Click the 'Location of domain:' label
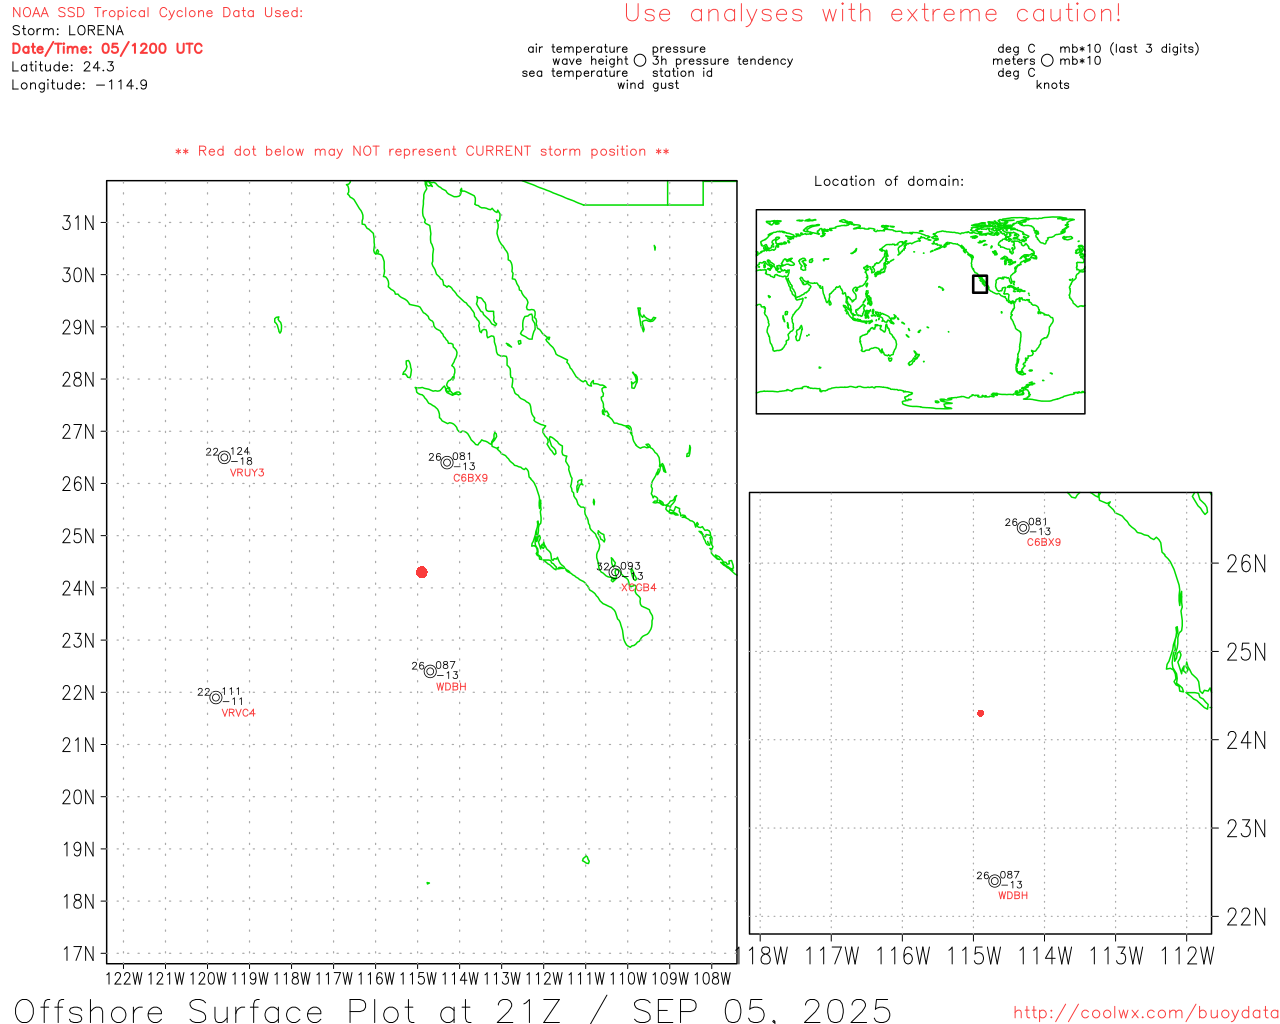Screen dimensions: 1280x1024 889,181
